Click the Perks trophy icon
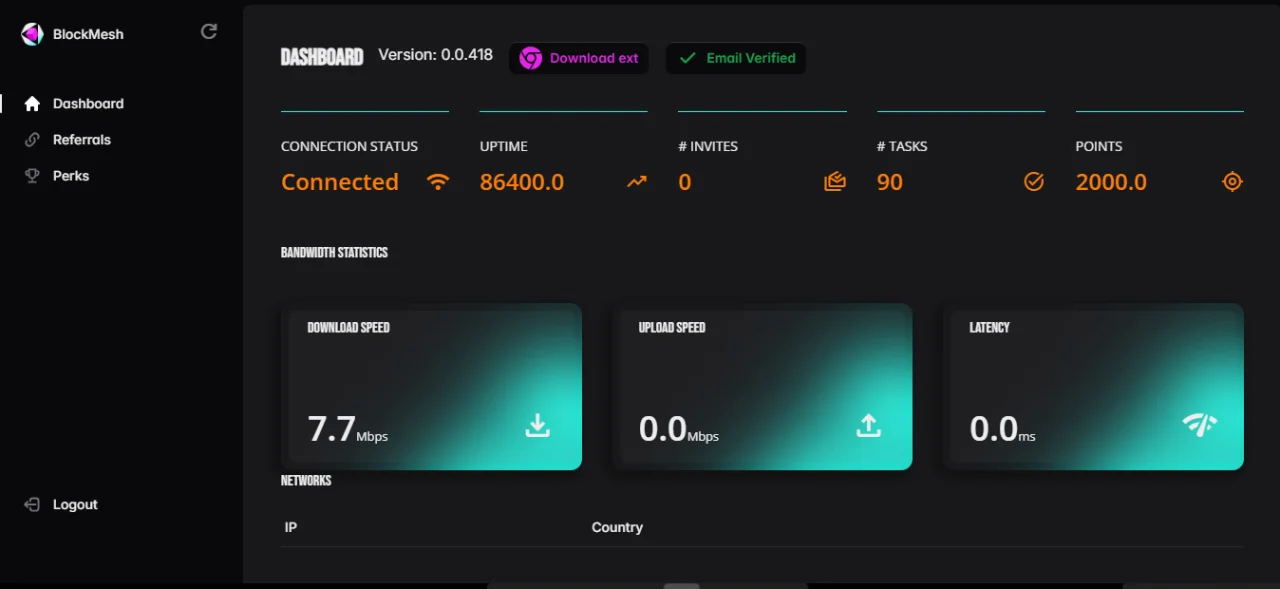Screen dimensions: 1280x589 tap(32, 176)
